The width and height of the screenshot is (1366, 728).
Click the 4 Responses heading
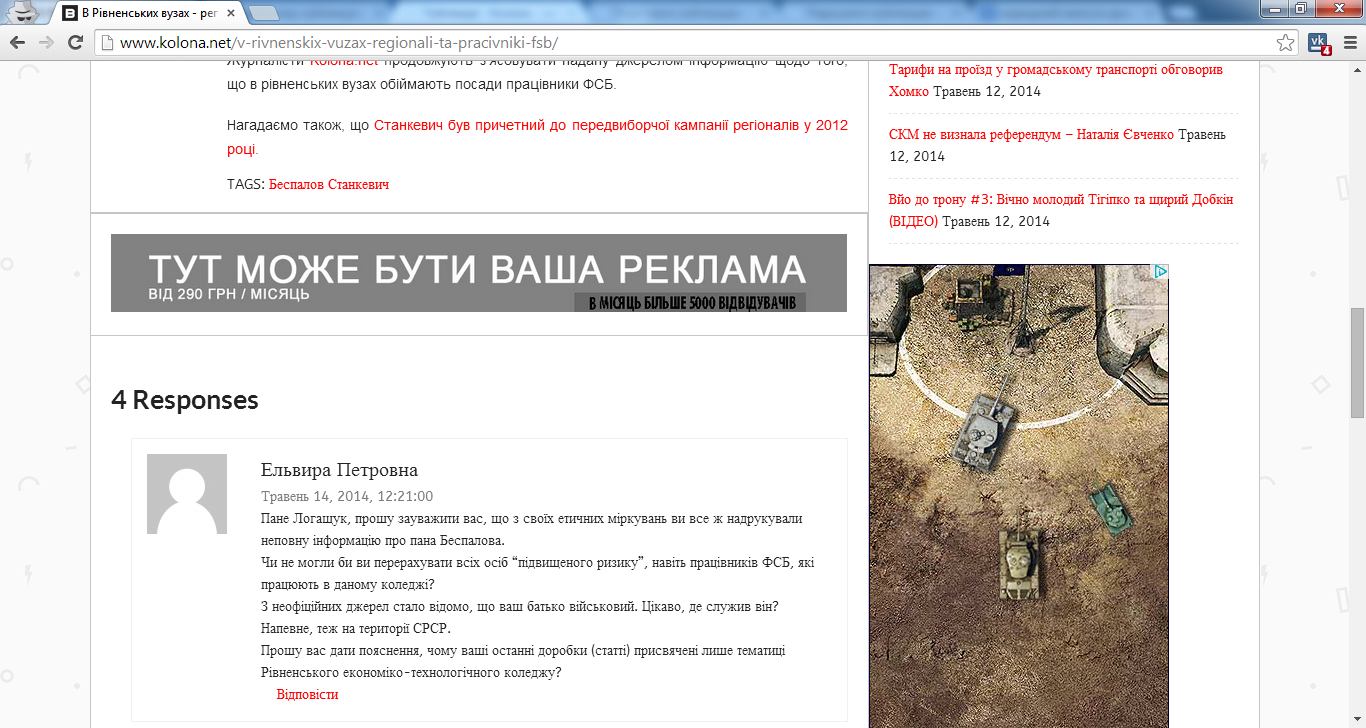point(185,400)
